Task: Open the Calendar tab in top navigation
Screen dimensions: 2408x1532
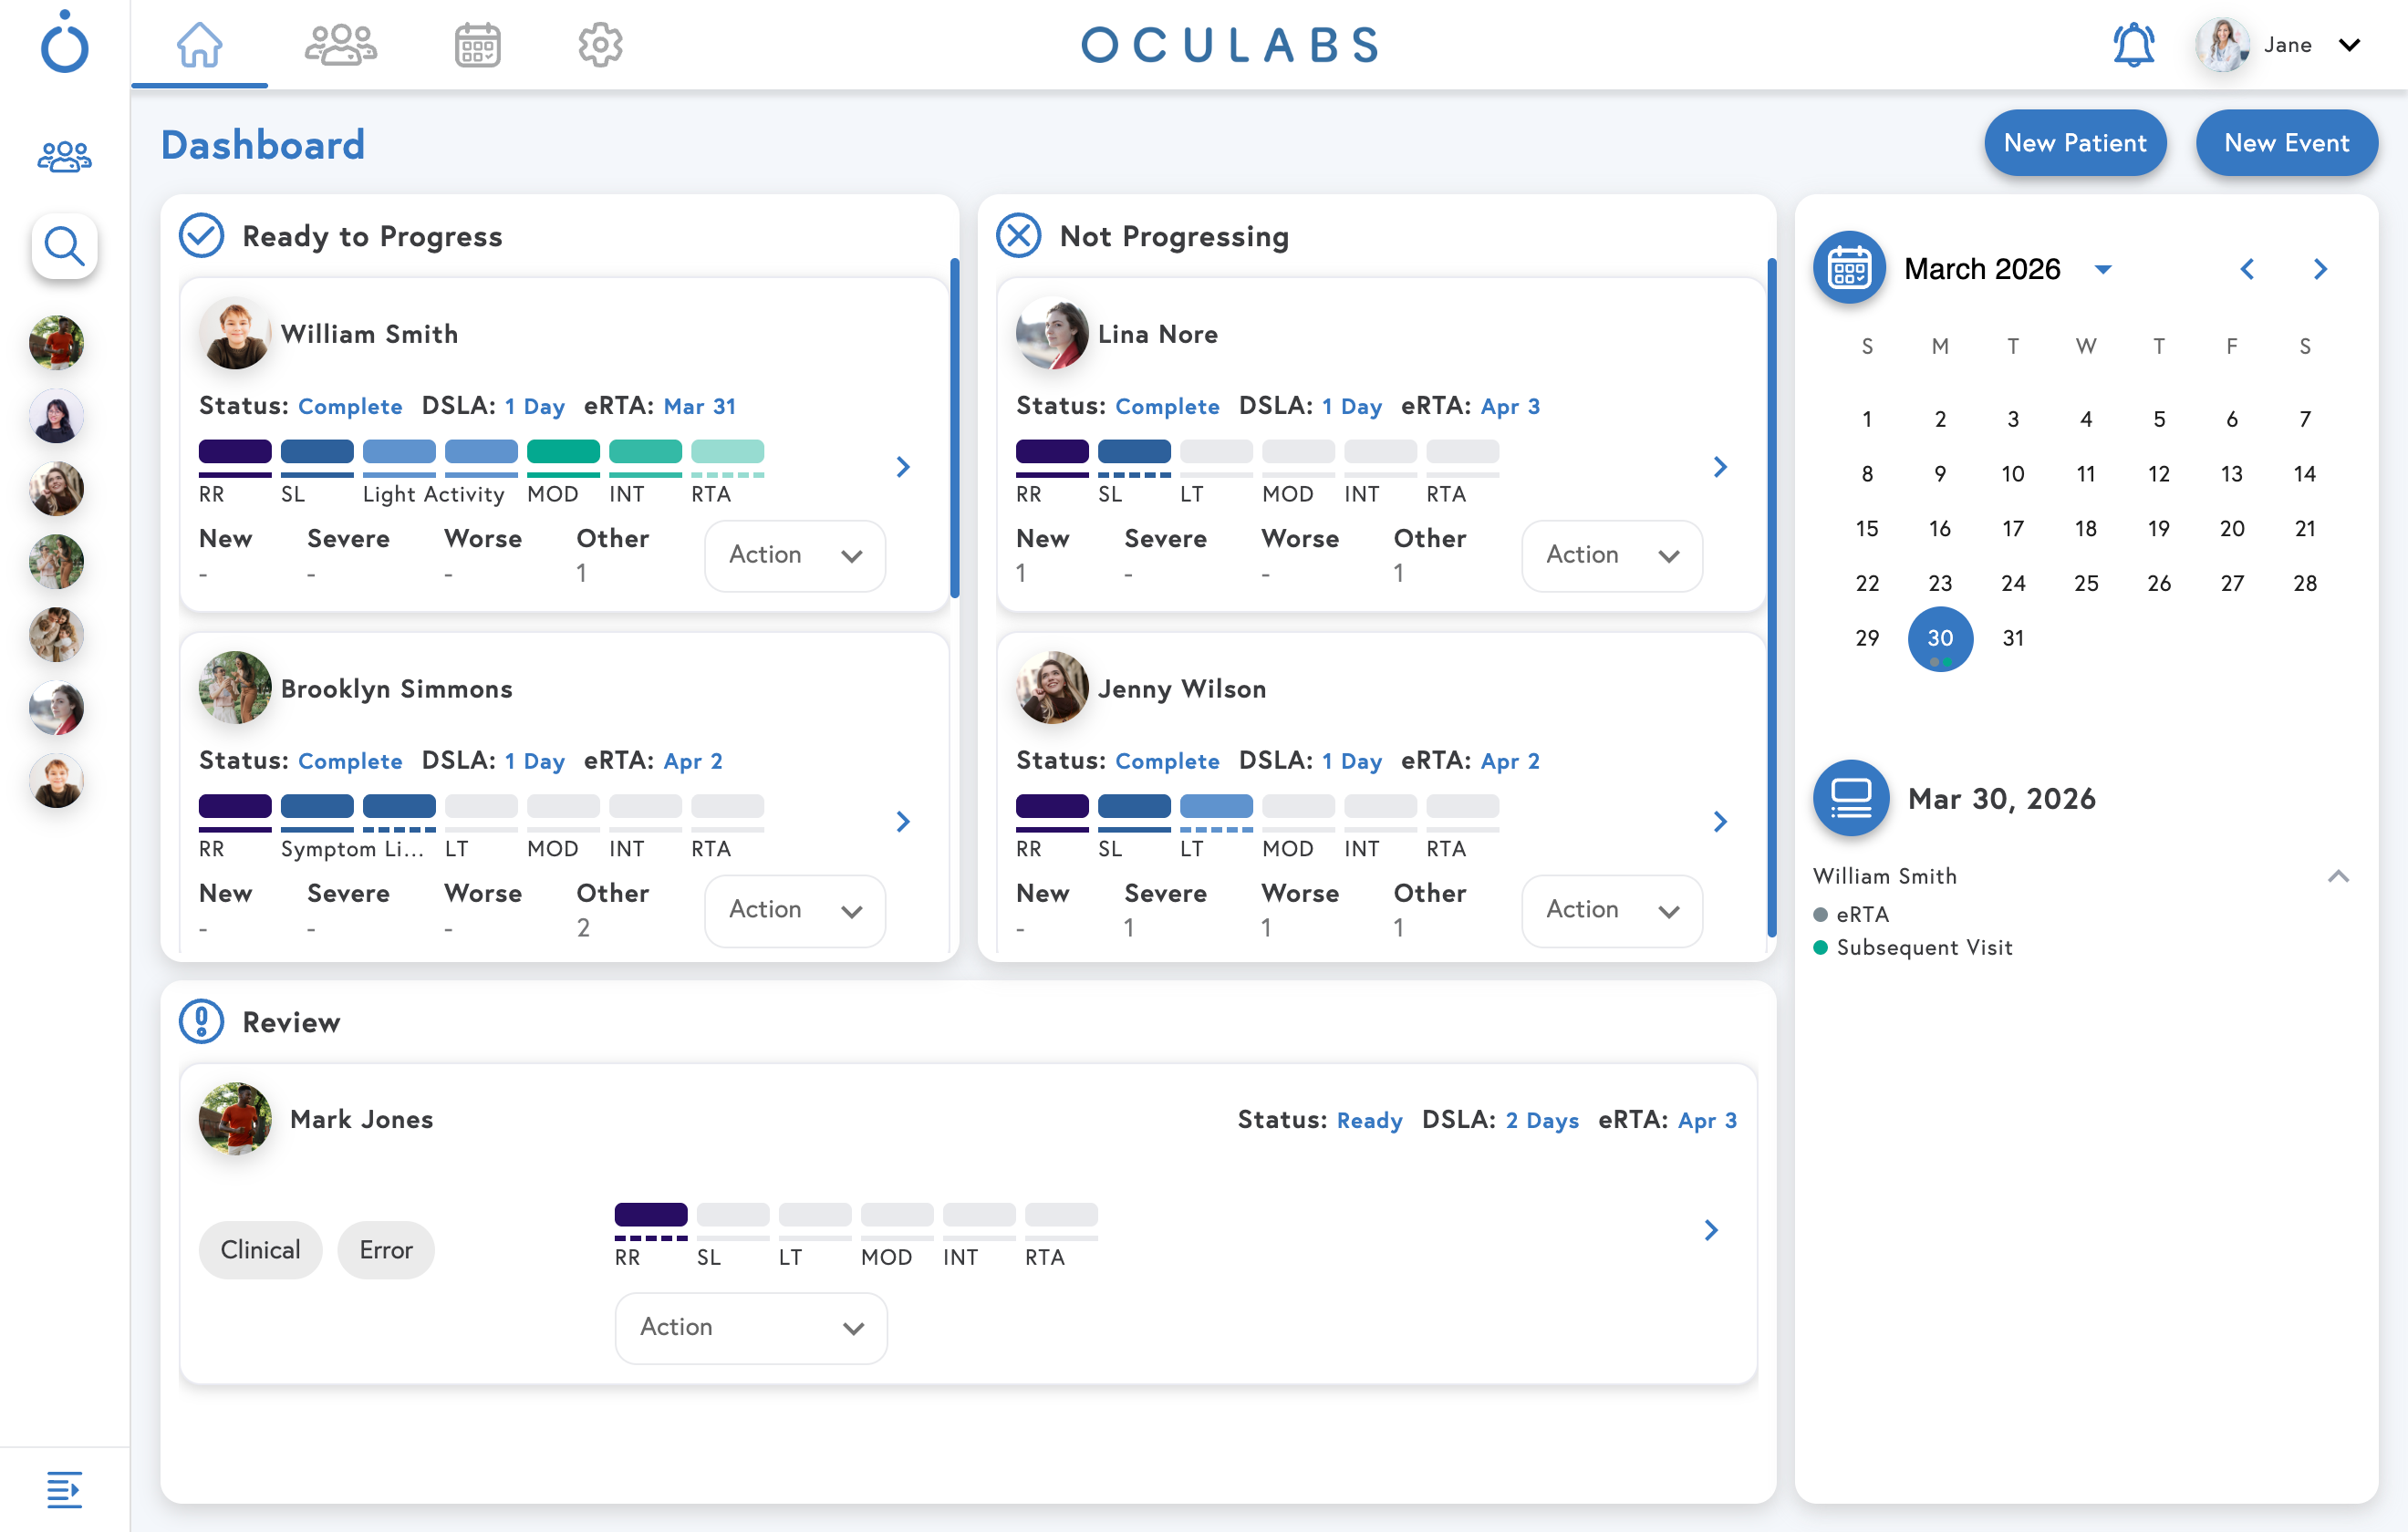Action: [x=477, y=45]
